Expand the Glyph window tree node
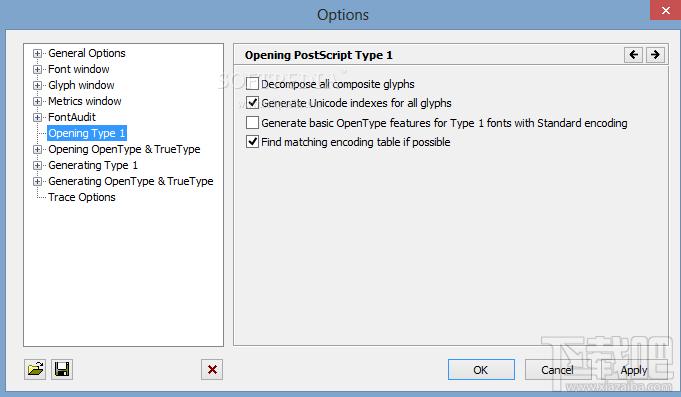Image resolution: width=681 pixels, height=397 pixels. tap(37, 86)
